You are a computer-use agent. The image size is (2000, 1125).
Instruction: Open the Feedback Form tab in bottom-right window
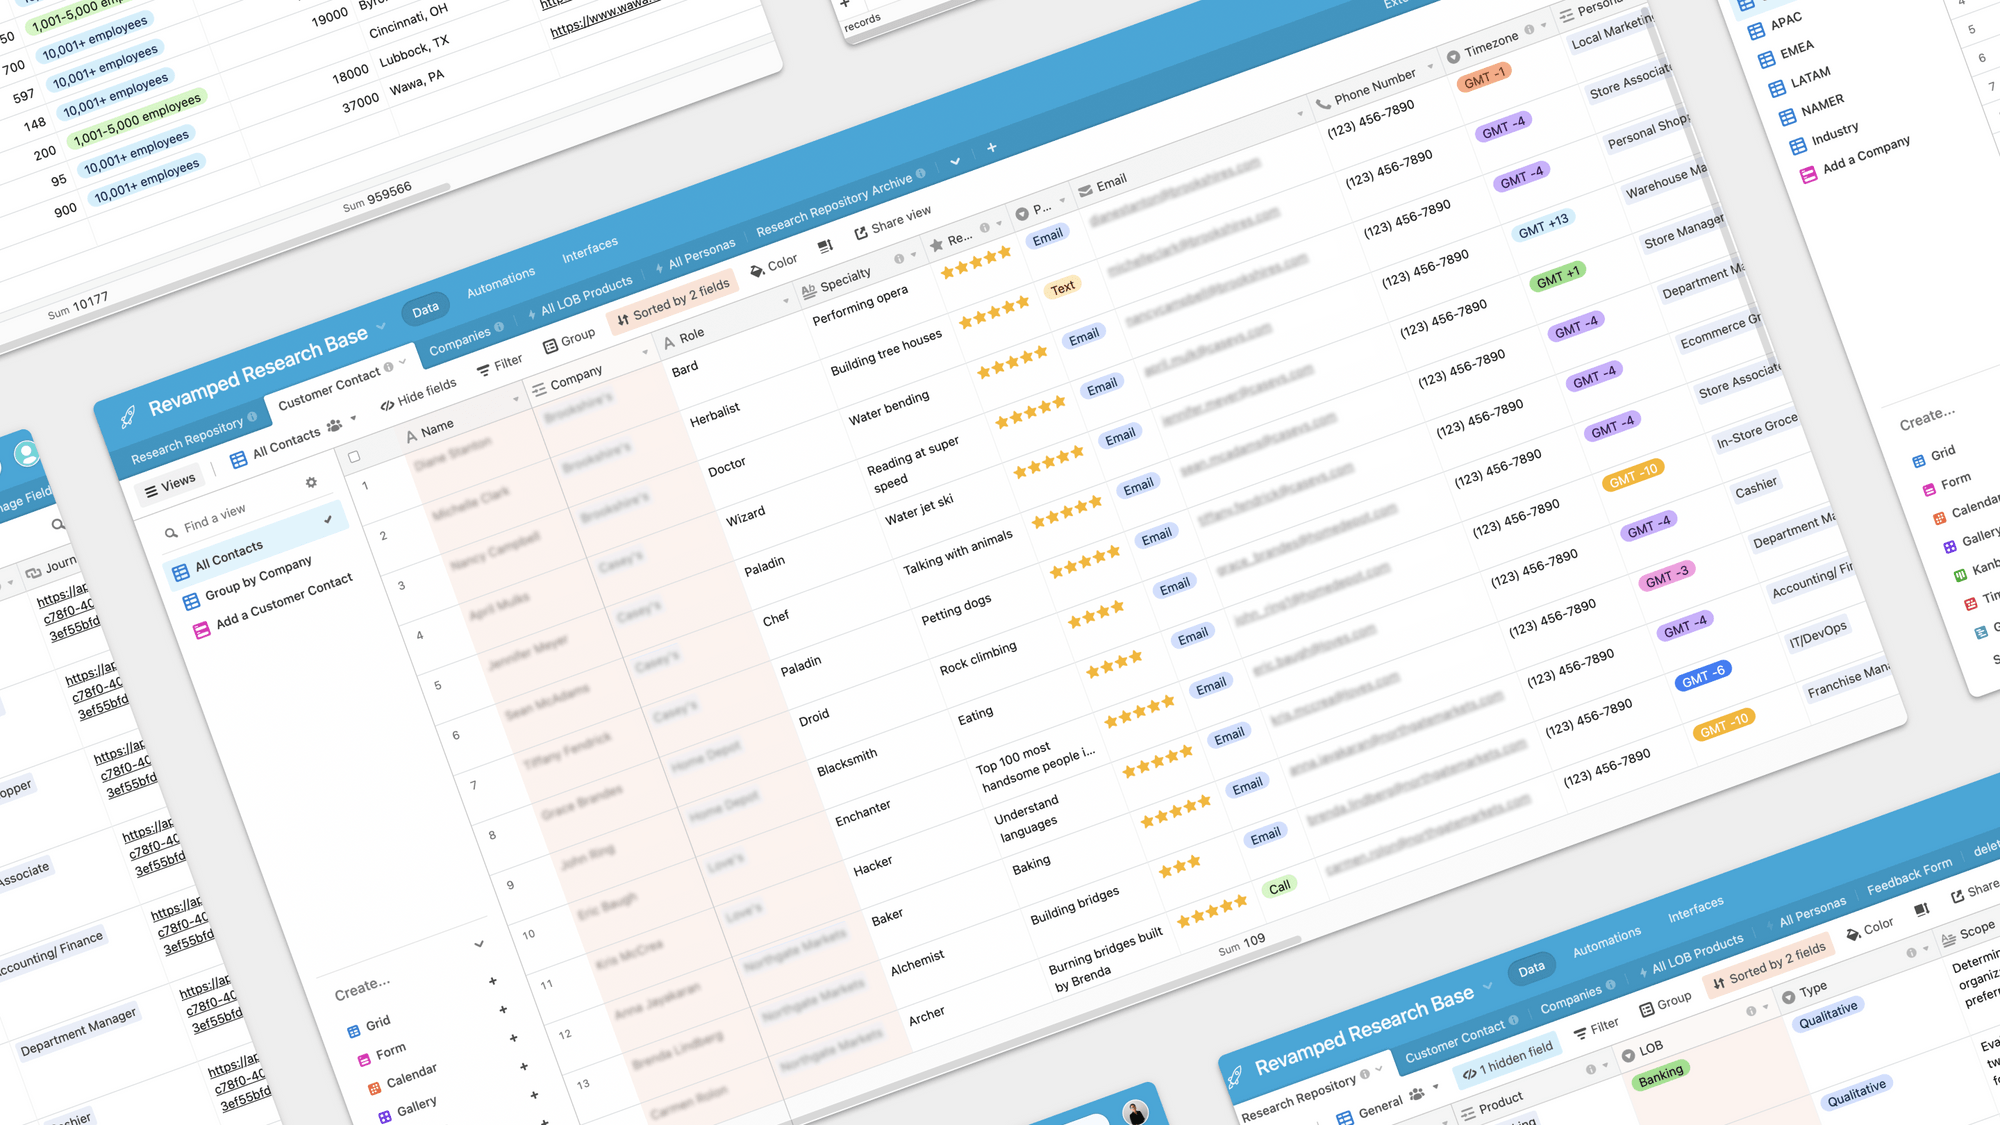[1909, 877]
